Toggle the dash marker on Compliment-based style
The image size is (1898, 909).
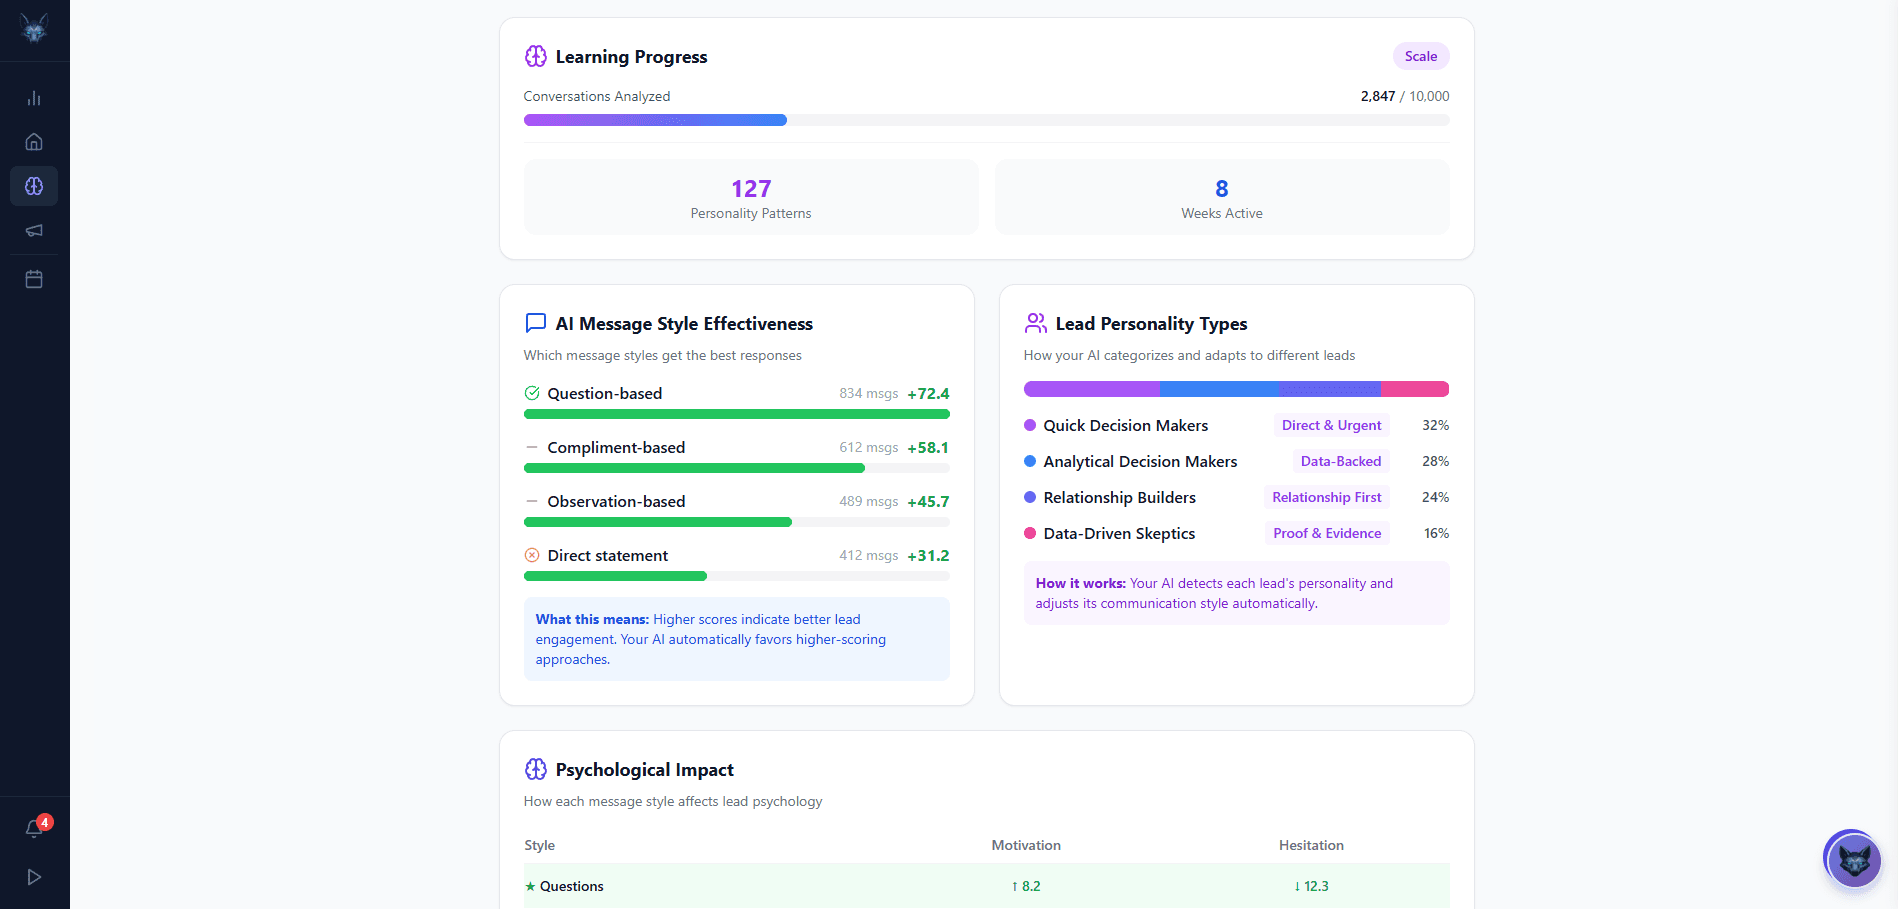[x=531, y=447]
